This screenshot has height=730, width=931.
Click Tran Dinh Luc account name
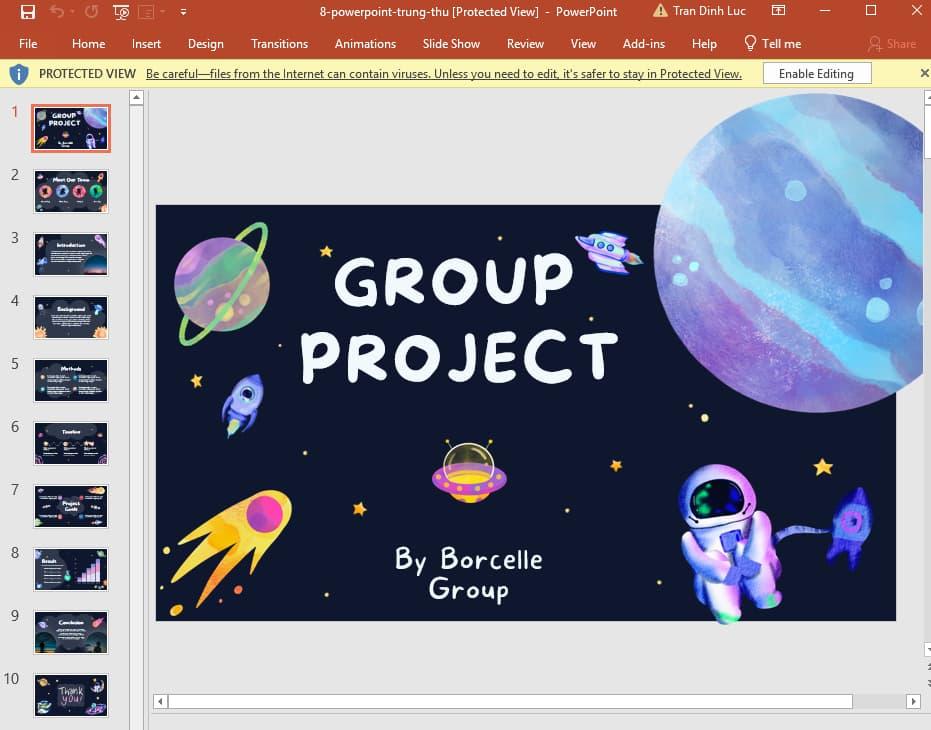pyautogui.click(x=711, y=12)
